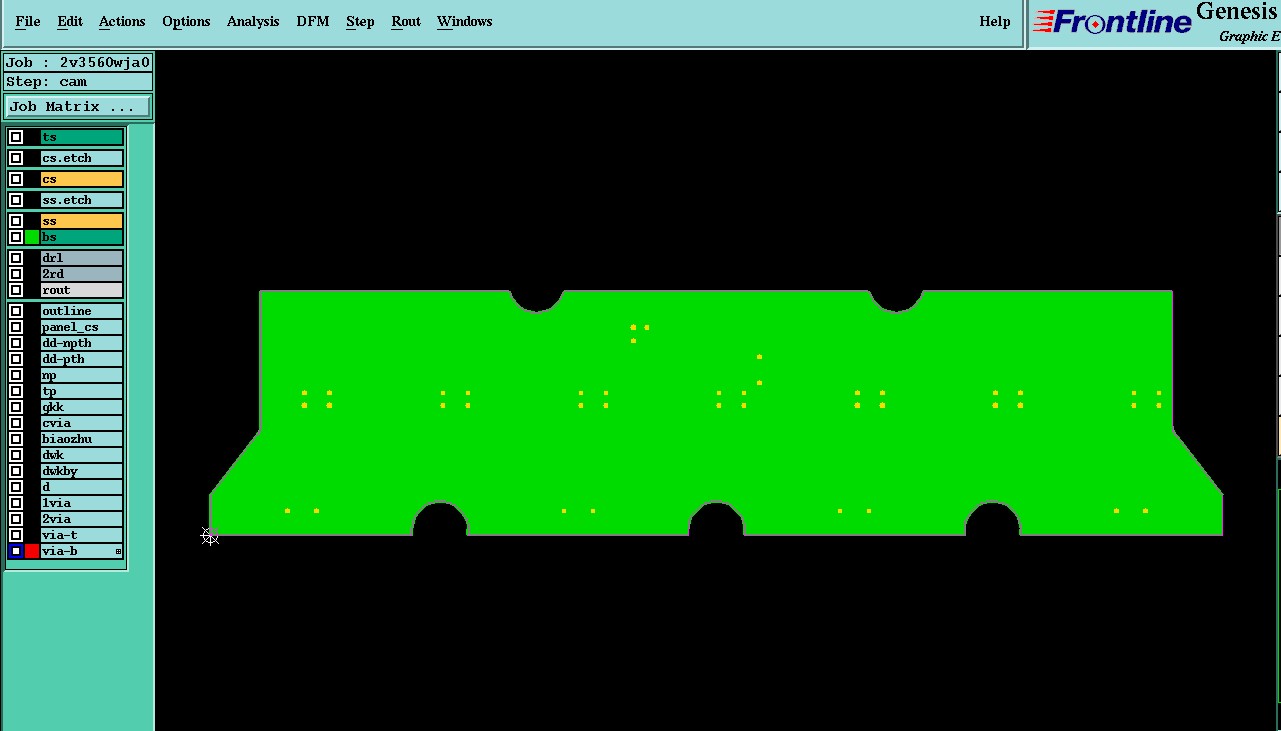
Task: Open the Help menu
Action: [x=995, y=21]
